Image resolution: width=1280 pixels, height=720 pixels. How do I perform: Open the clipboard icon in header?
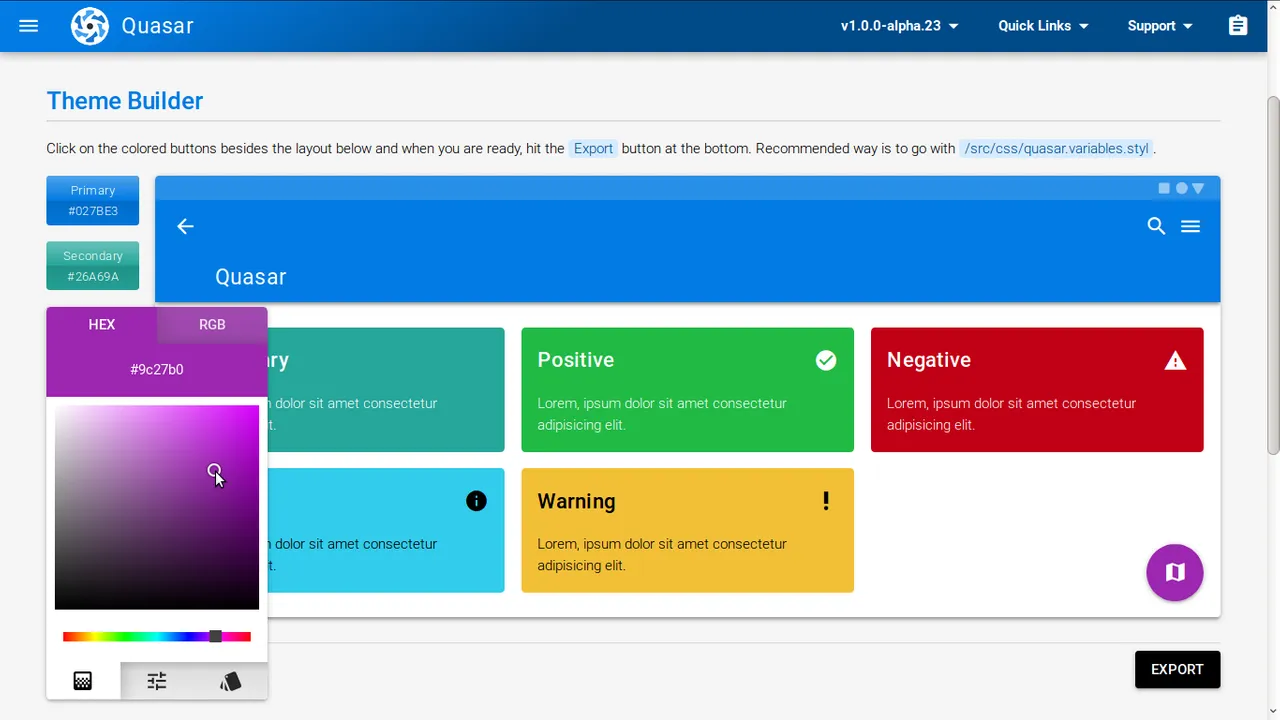point(1238,26)
